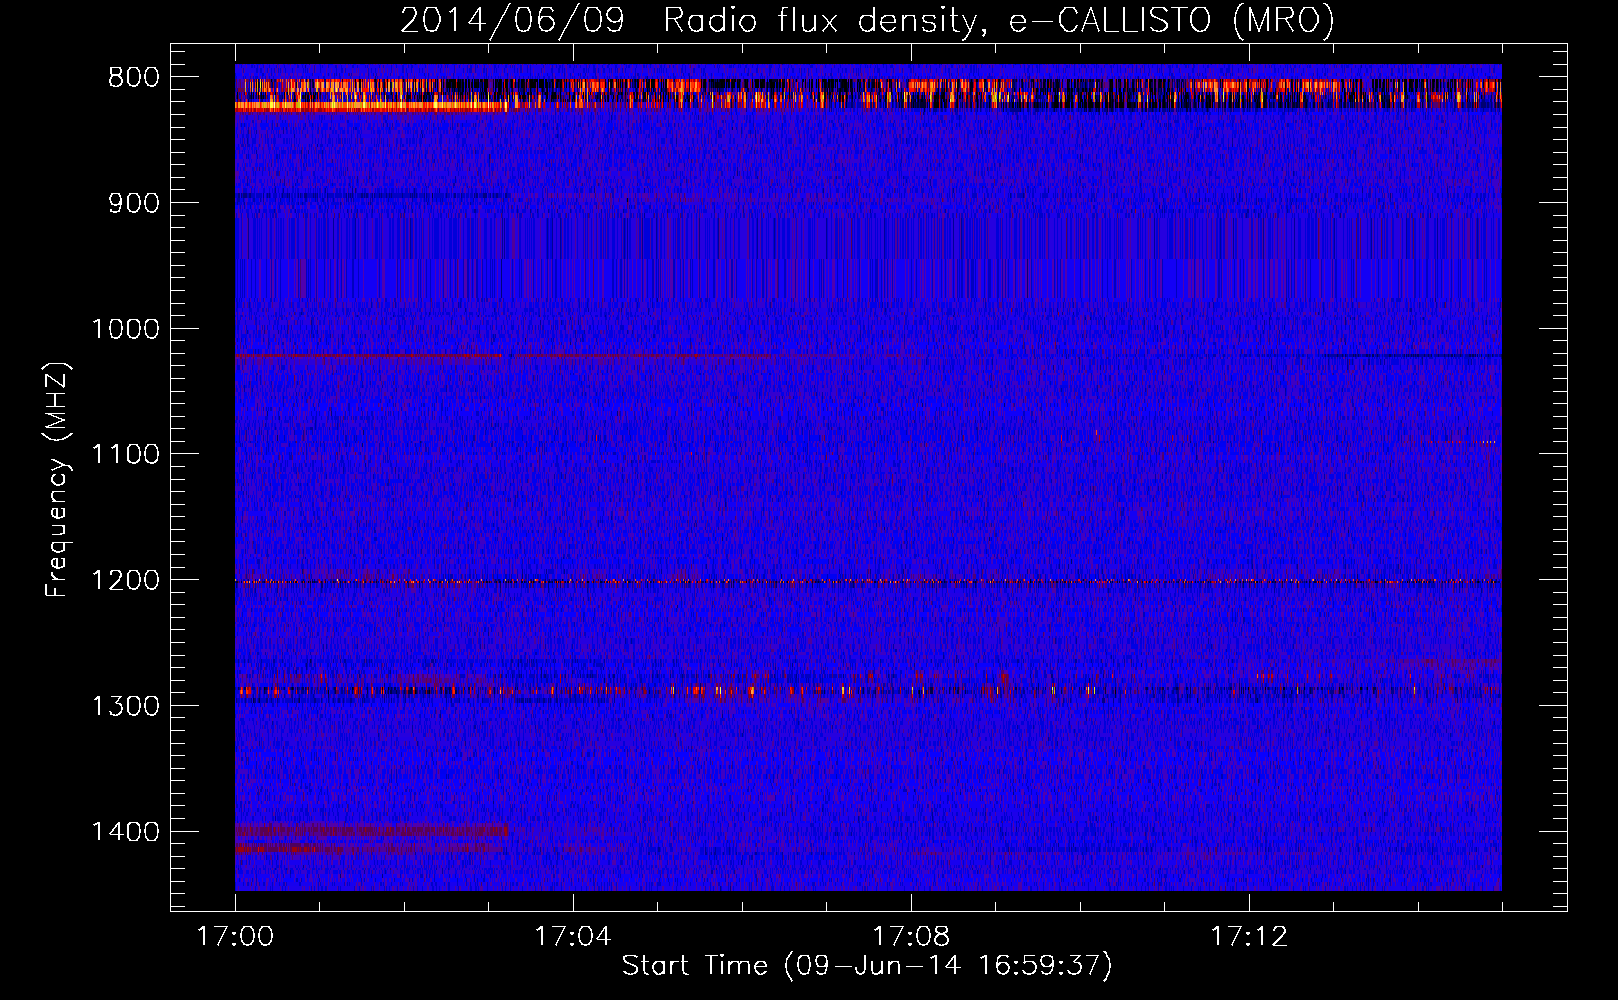Select the 1200 frequency tick label
This screenshot has width=1618, height=1000.
coord(125,581)
